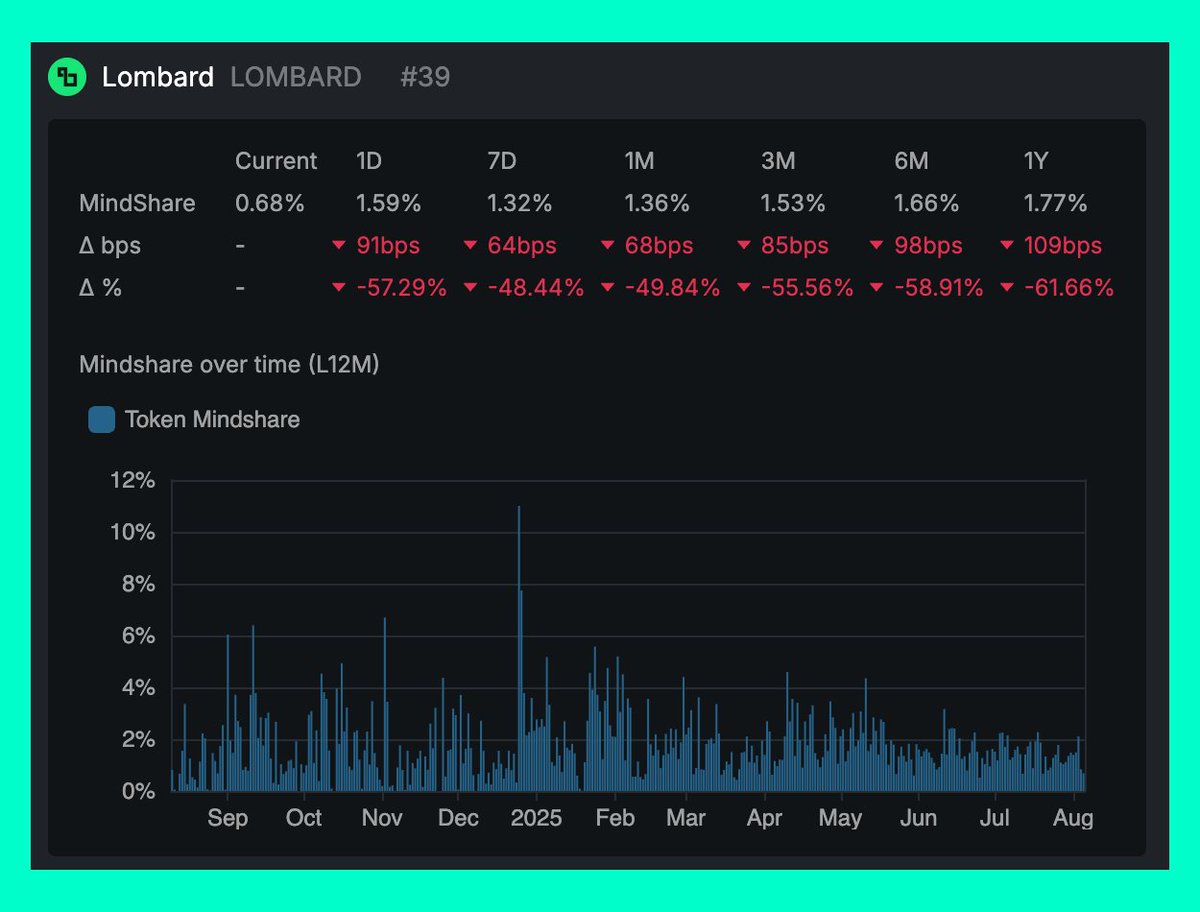Image resolution: width=1200 pixels, height=912 pixels.
Task: Select the Current column header
Action: [x=276, y=161]
